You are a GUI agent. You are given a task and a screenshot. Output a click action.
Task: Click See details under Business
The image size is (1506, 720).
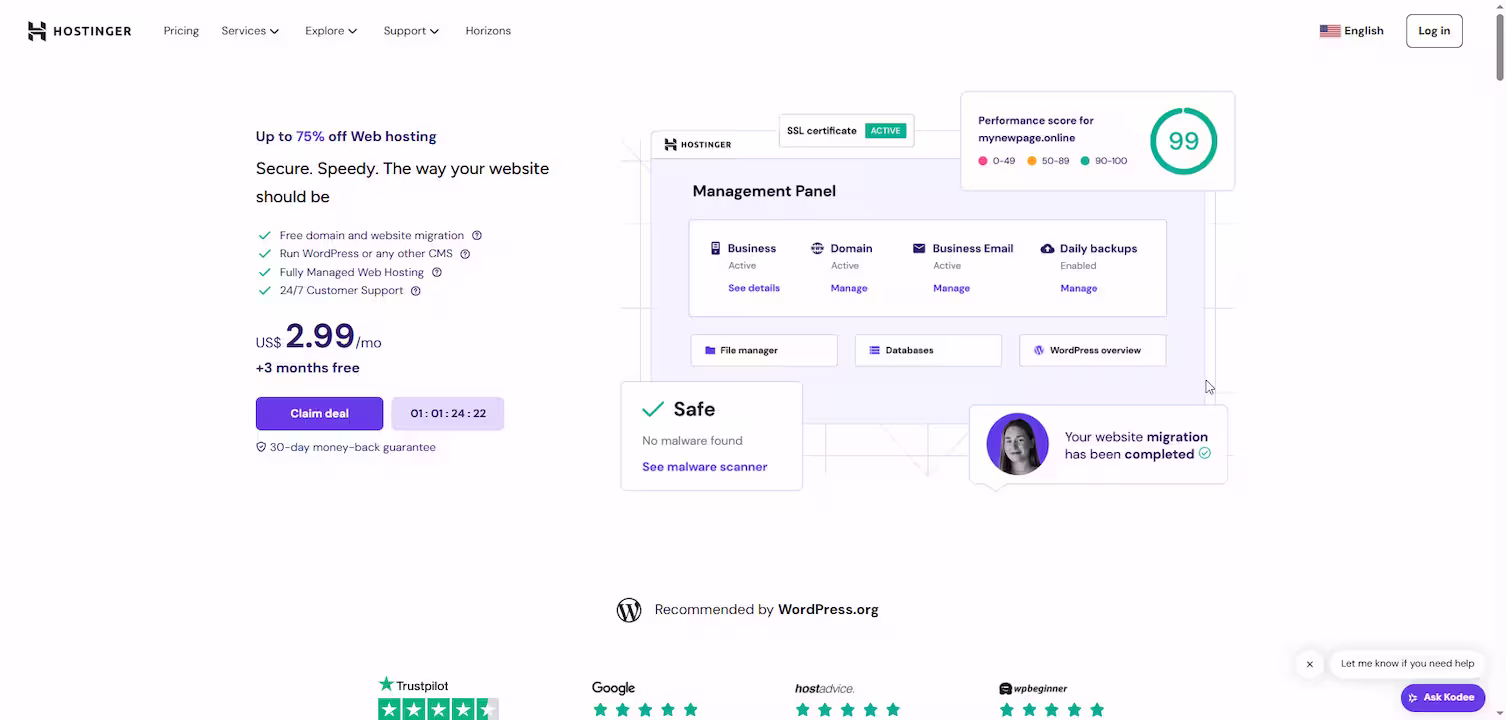[754, 288]
